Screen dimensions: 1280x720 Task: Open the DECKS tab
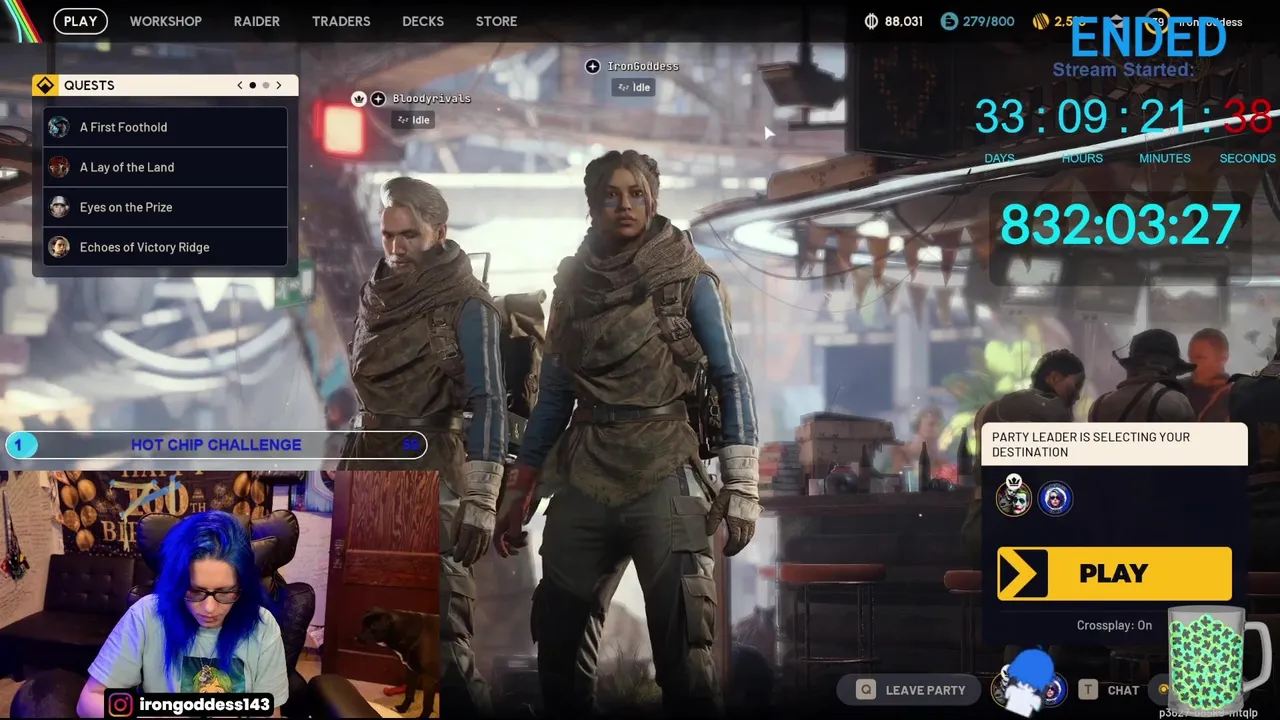423,21
